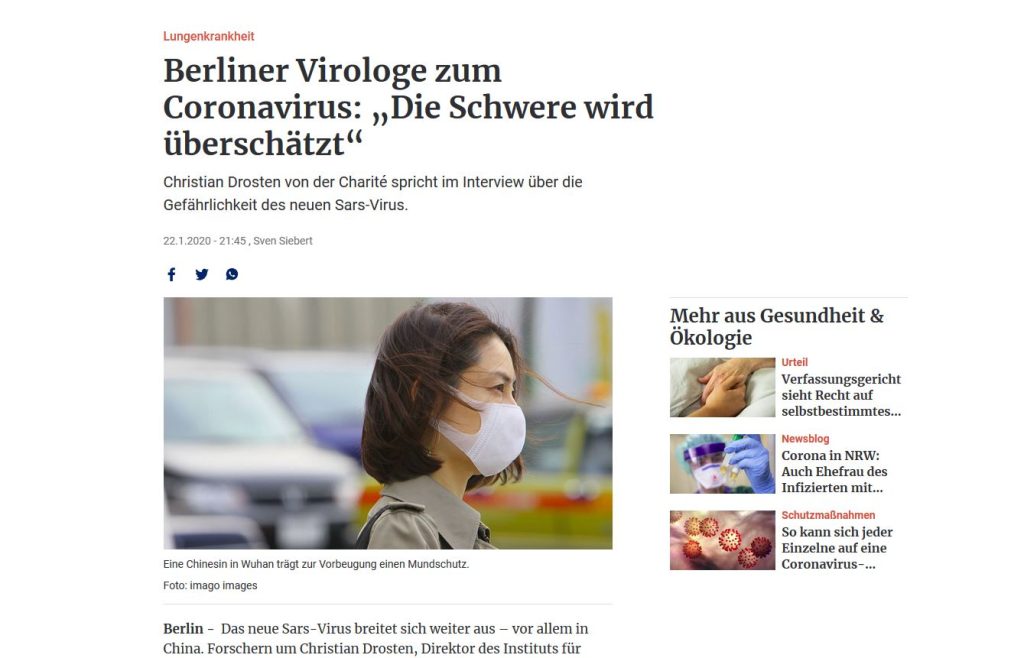Click the Foto: imago images credit
The height and width of the screenshot is (658, 1024).
[210, 586]
